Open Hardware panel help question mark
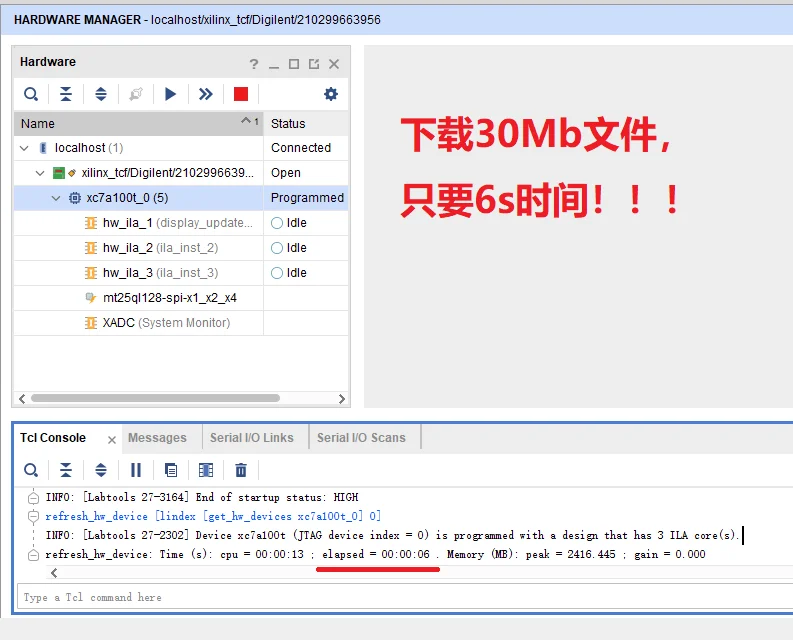Image resolution: width=793 pixels, height=640 pixels. click(254, 64)
